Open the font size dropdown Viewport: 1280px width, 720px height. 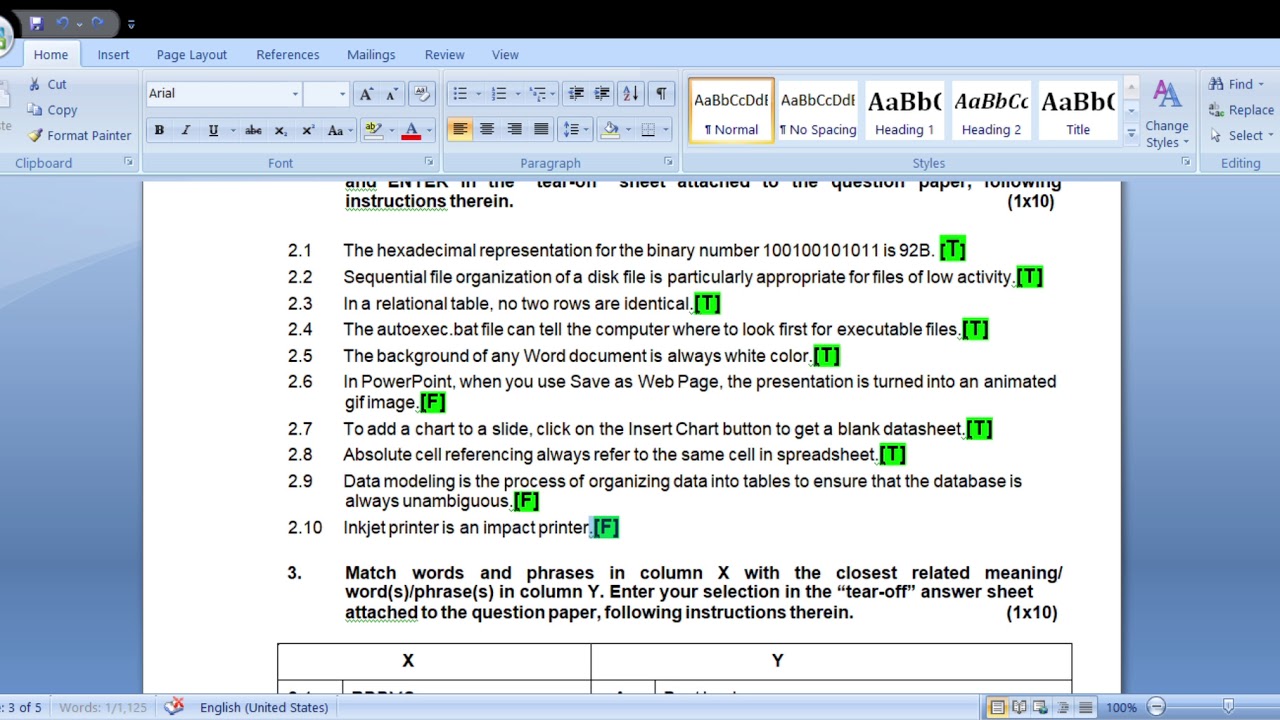342,94
